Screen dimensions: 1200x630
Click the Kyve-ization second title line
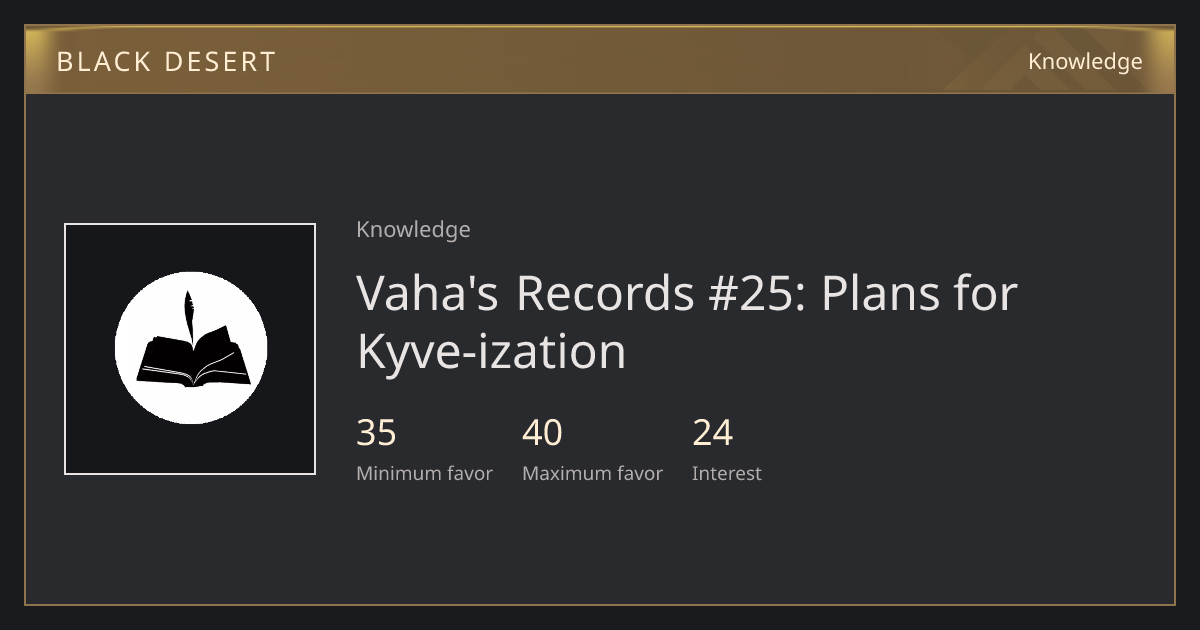(x=491, y=351)
